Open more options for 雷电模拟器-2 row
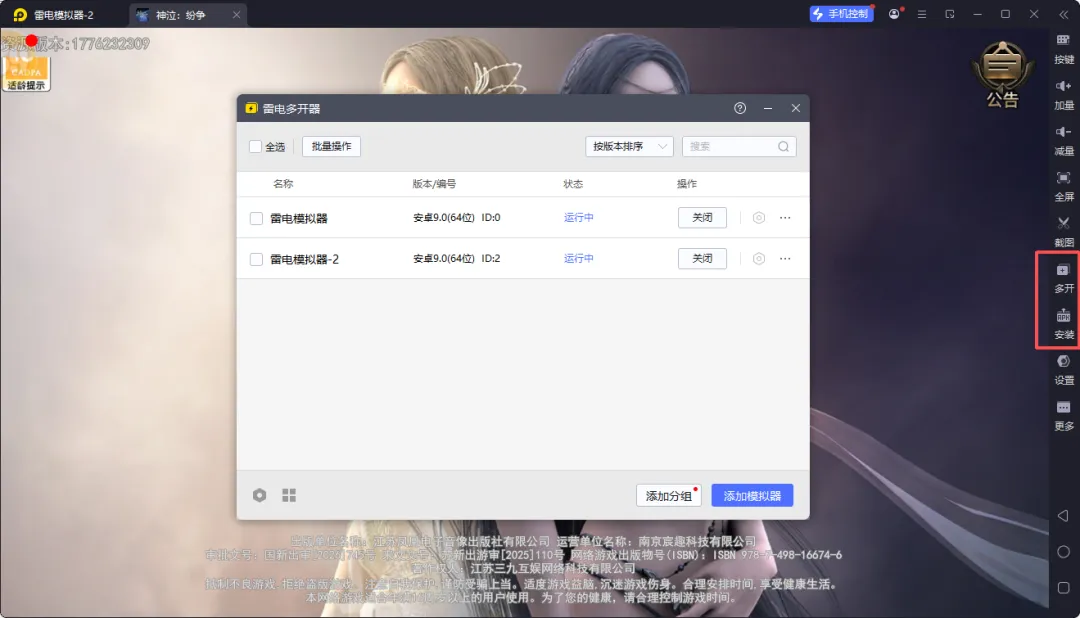 pos(785,258)
